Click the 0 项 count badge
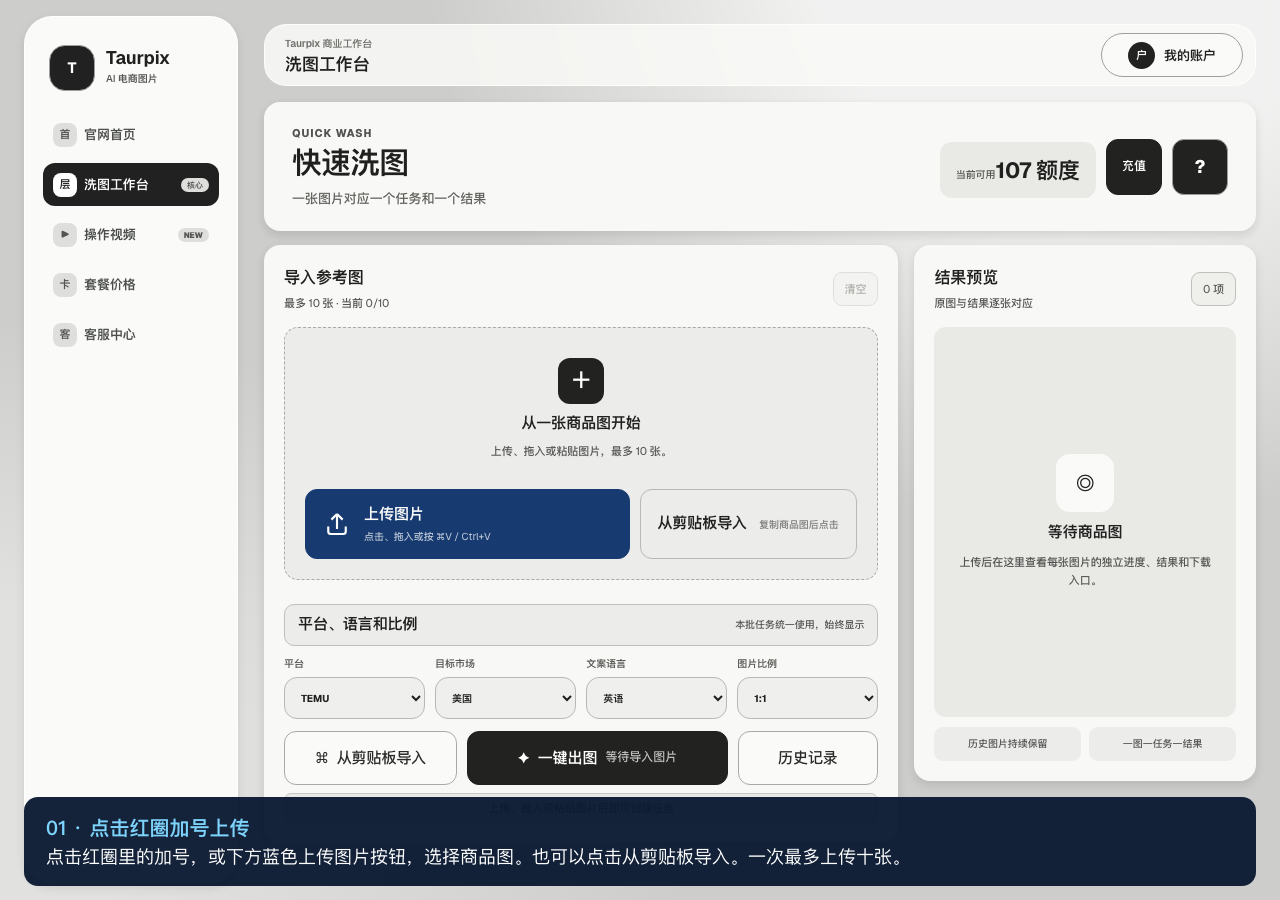The width and height of the screenshot is (1280, 900). [x=1213, y=289]
